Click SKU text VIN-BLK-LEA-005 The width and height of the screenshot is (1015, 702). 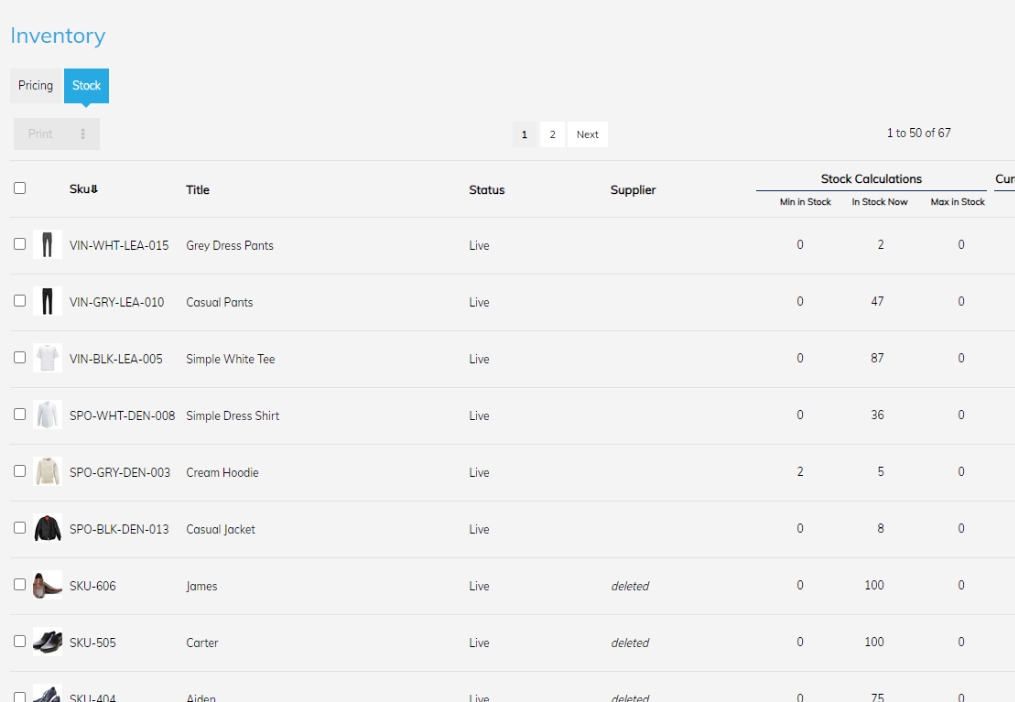click(x=116, y=359)
